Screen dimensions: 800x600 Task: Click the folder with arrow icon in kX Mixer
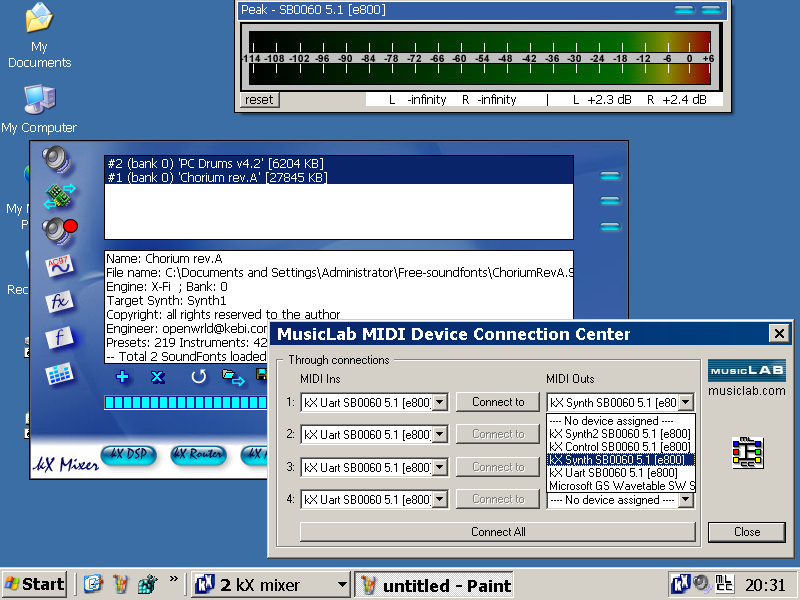(233, 377)
